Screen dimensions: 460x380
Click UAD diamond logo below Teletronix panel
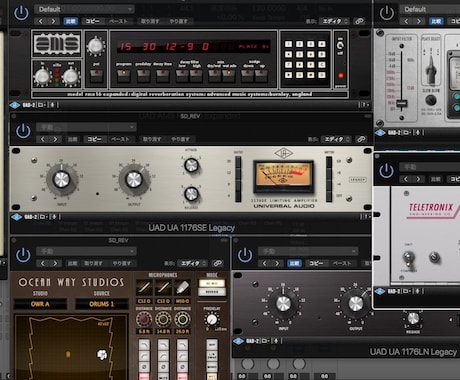click(380, 291)
